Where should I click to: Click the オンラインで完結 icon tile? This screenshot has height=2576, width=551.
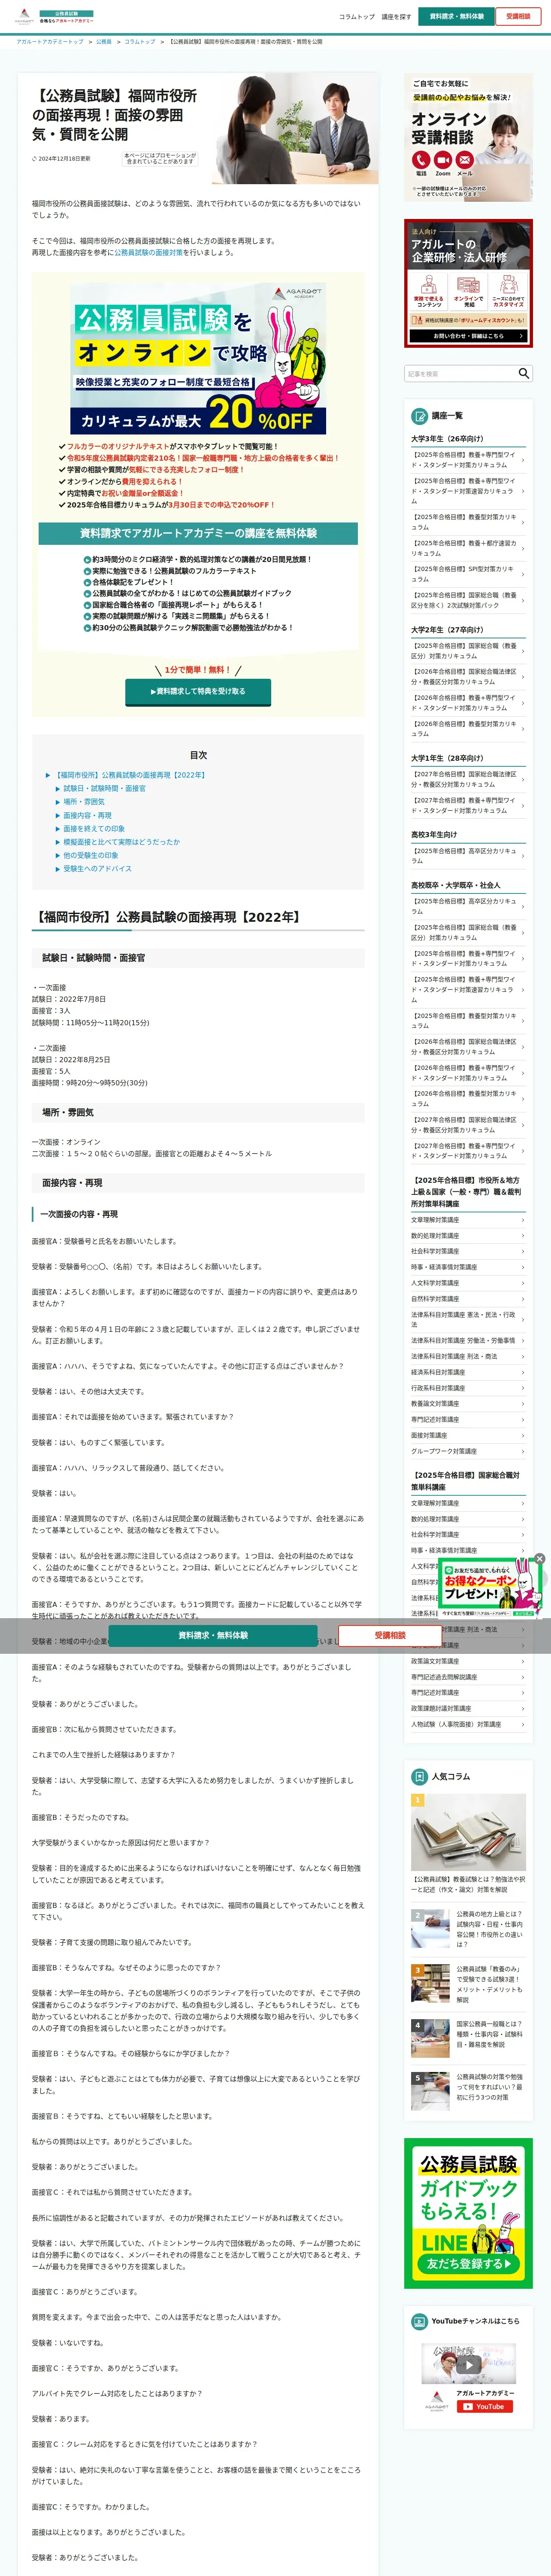coord(468,292)
